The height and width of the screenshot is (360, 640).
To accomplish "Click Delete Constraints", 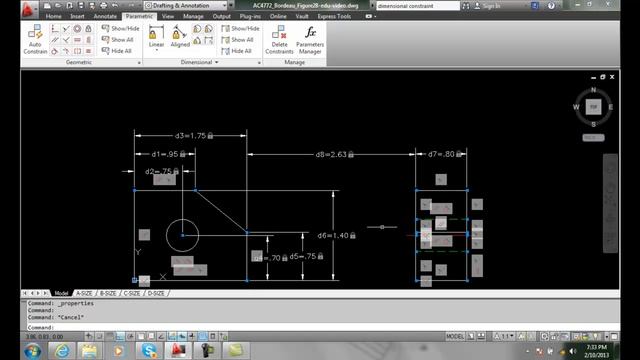I will click(x=279, y=40).
